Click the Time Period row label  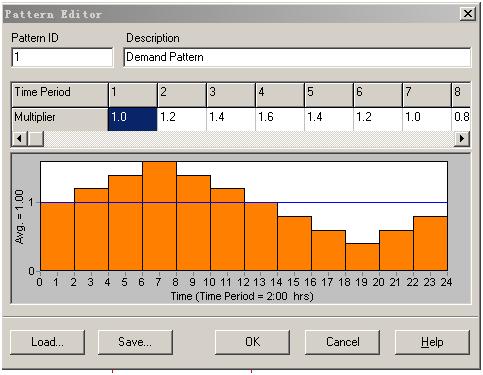[60, 95]
